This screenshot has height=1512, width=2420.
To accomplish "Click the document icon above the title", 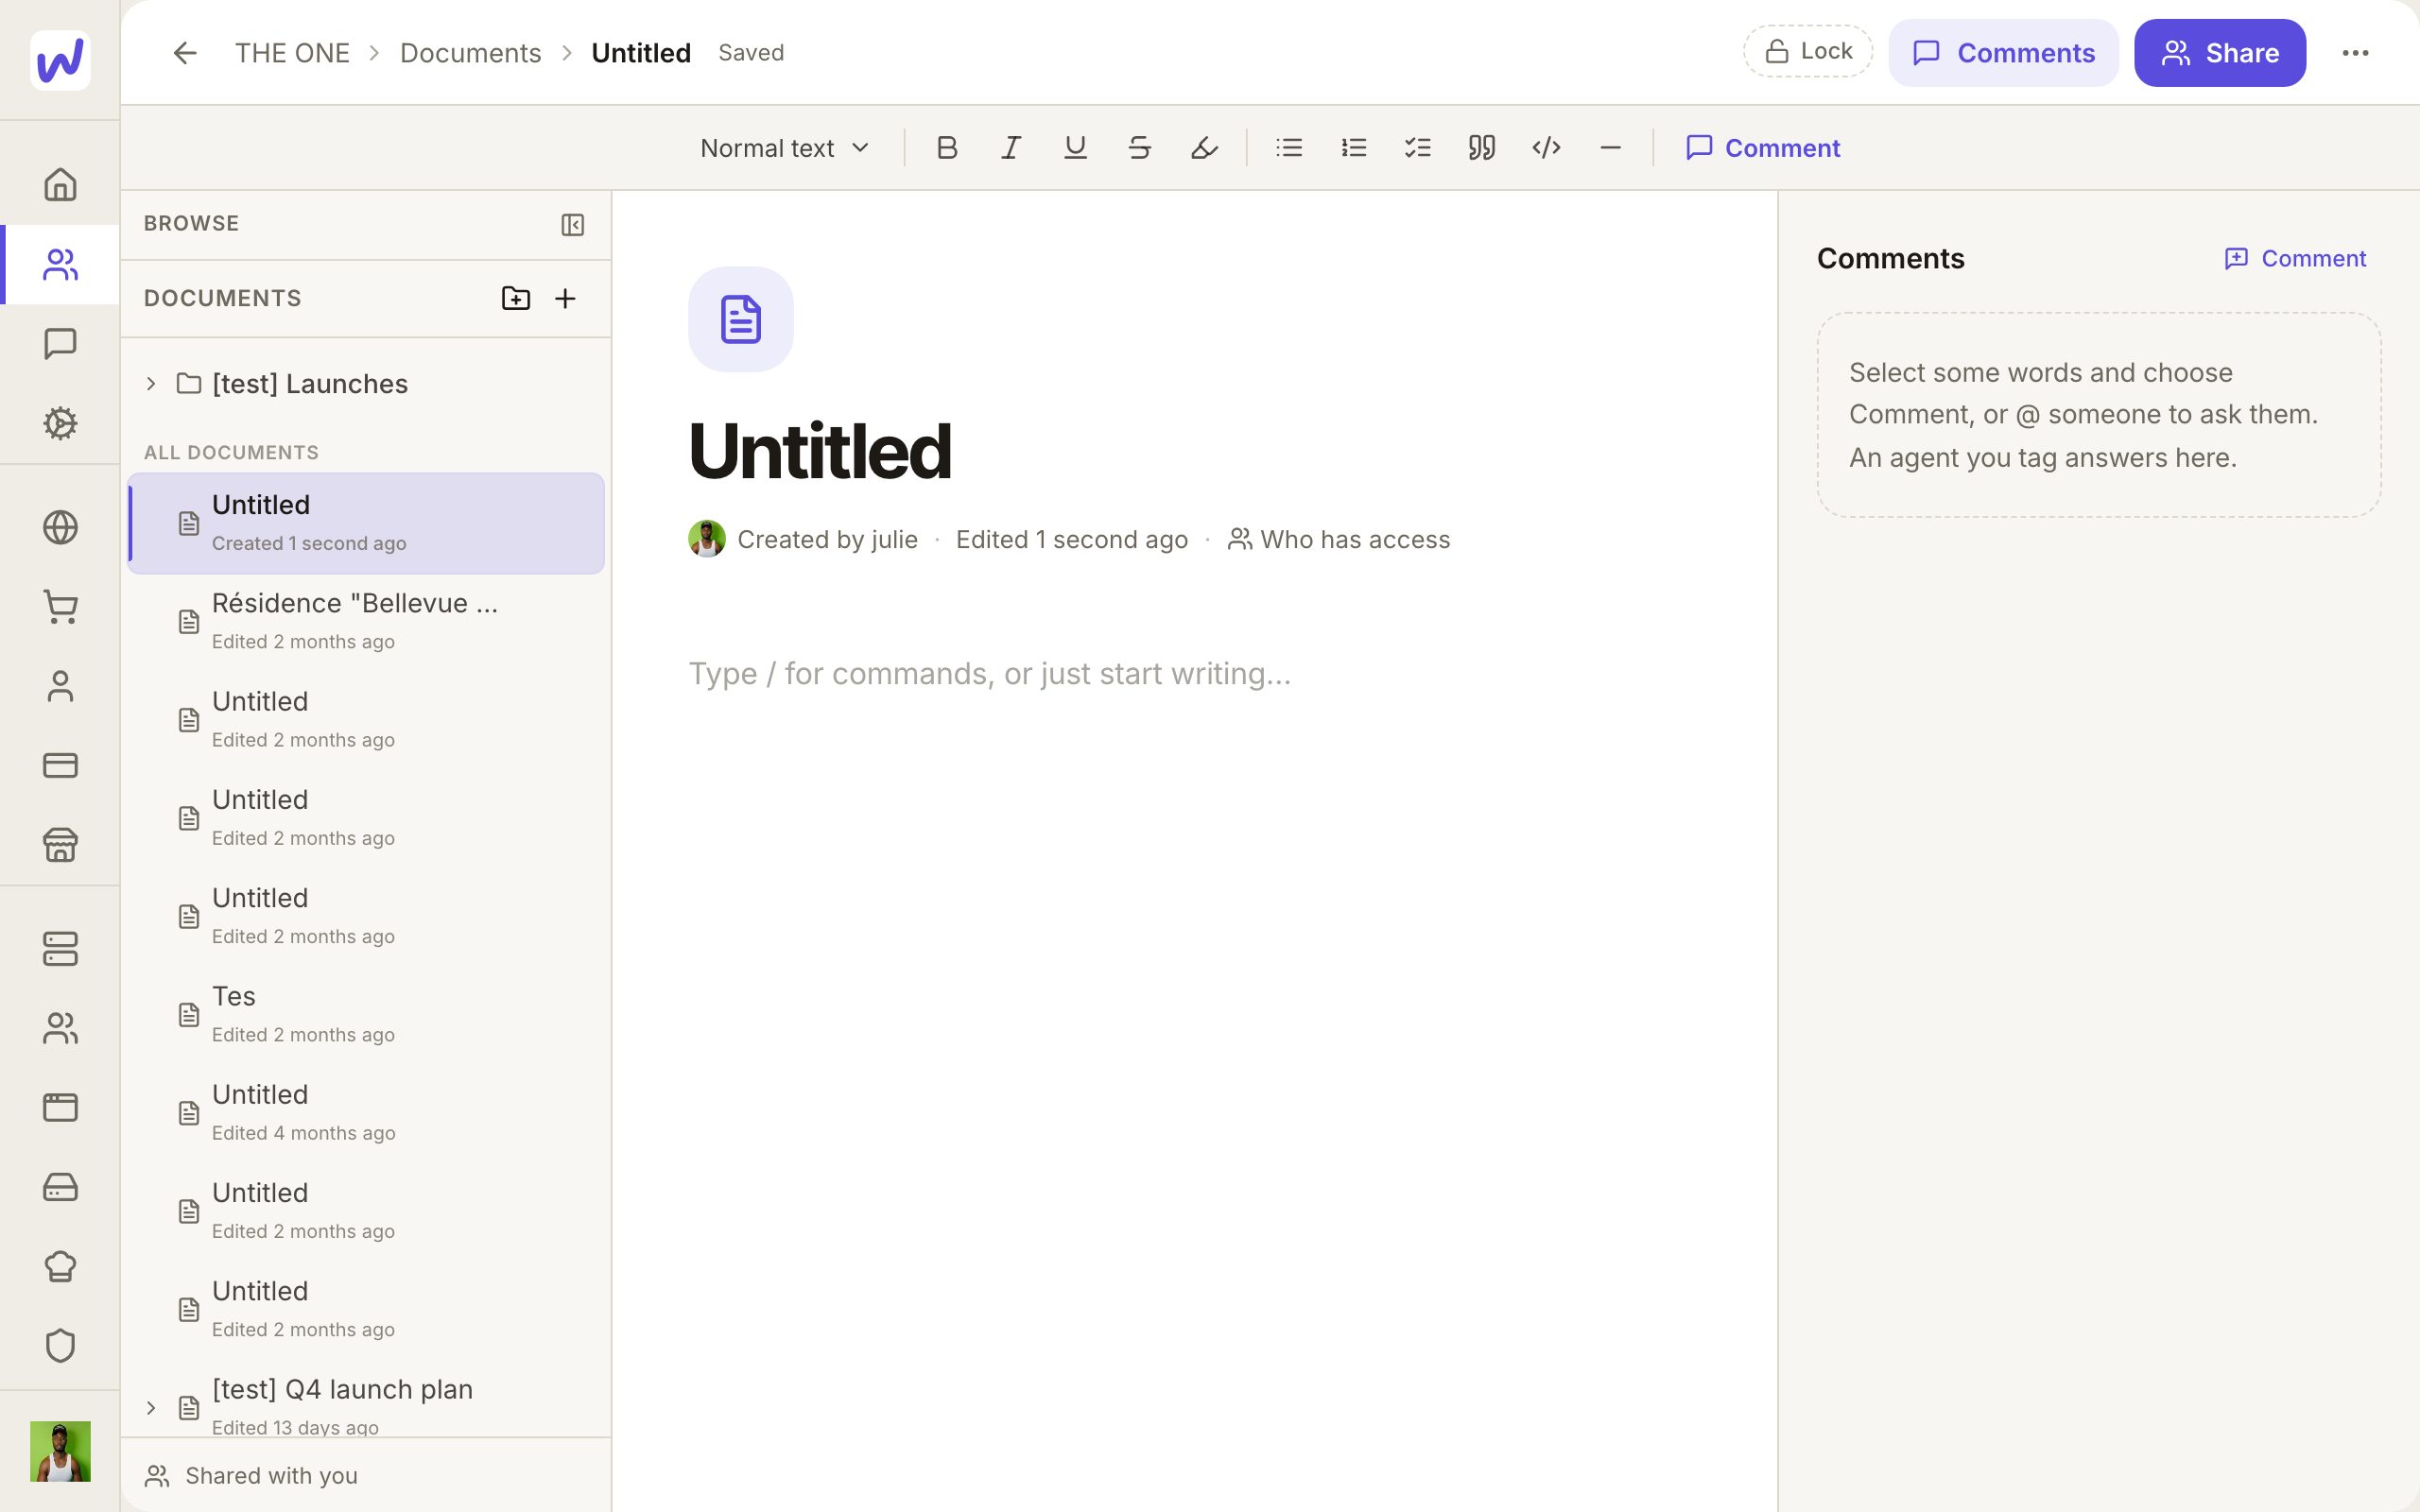I will point(741,319).
